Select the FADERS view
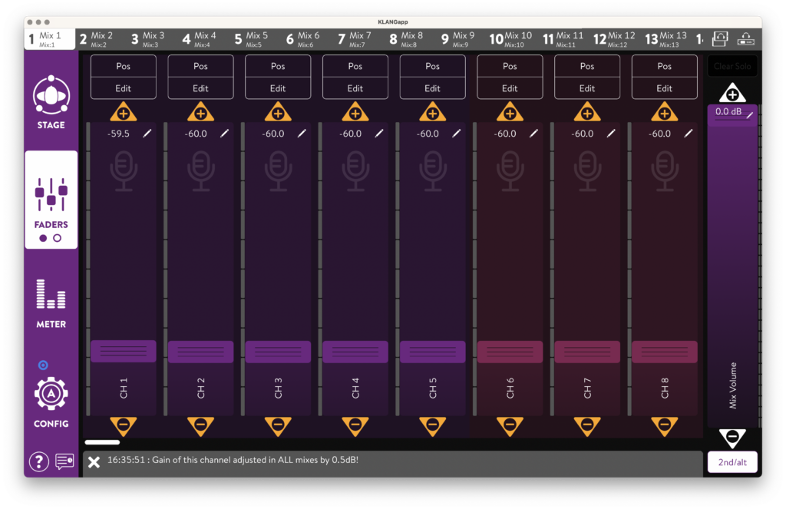 (51, 200)
